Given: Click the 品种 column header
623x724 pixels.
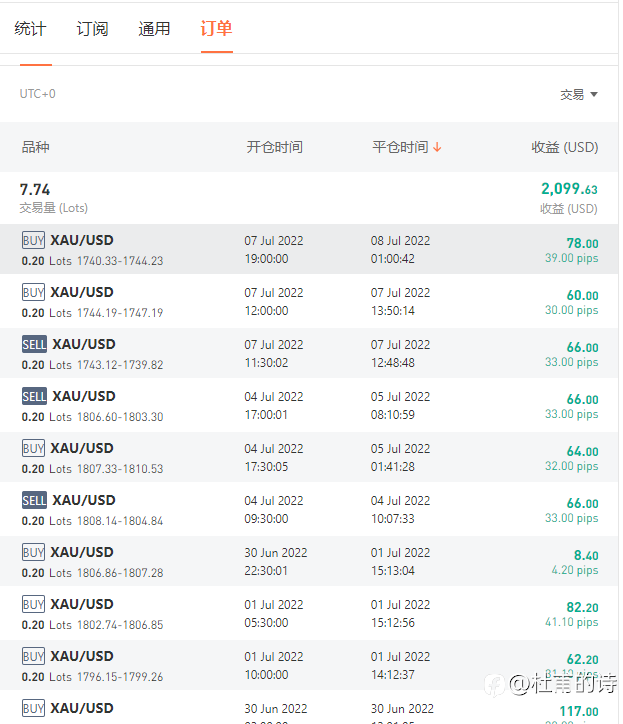Looking at the screenshot, I should coord(35,148).
